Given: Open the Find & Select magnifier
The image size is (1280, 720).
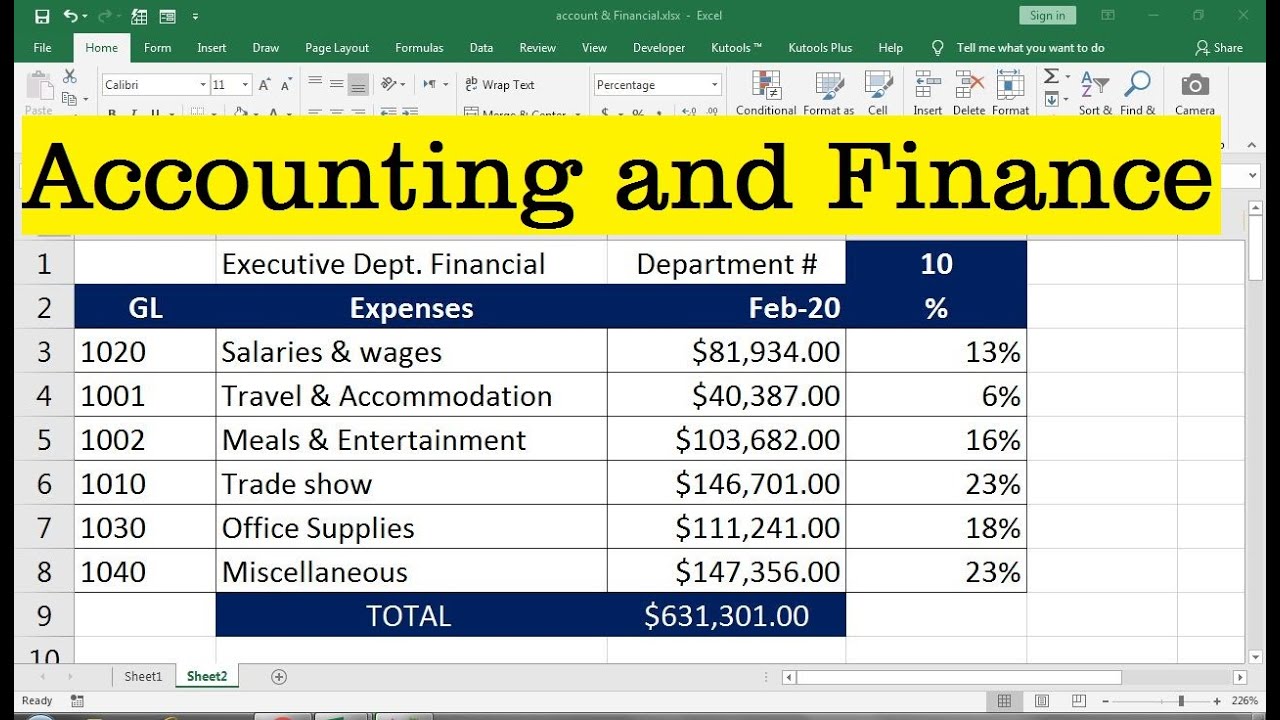Looking at the screenshot, I should (1137, 86).
